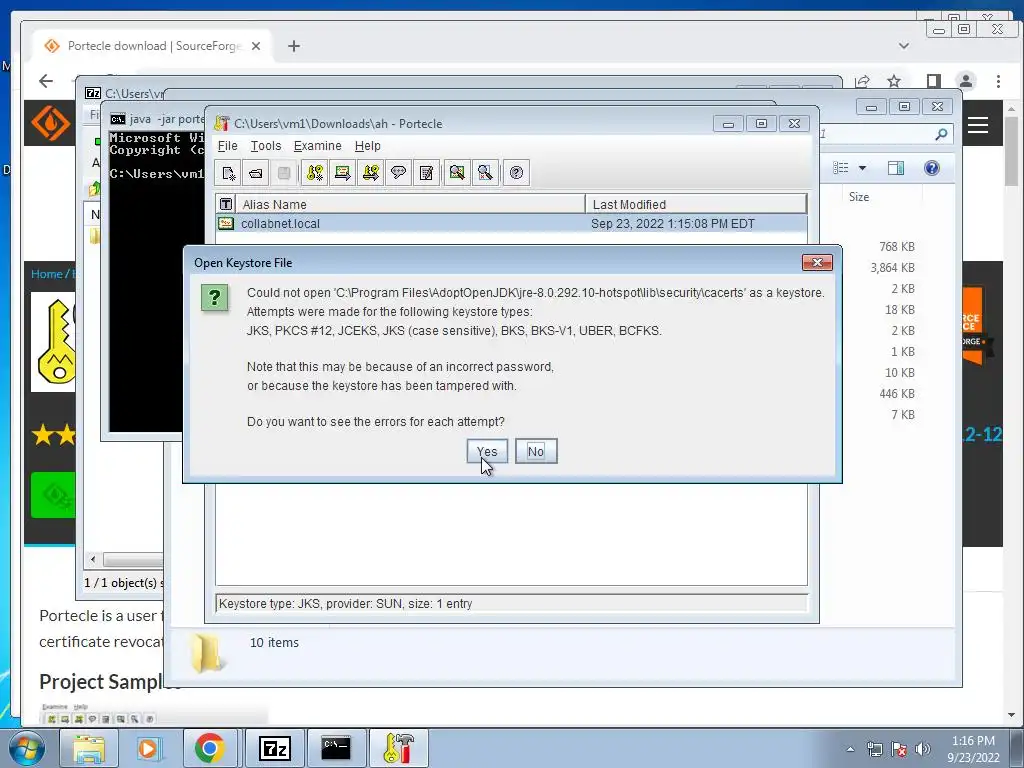
Task: Click the Examine CRL magnifier icon
Action: coord(485,173)
